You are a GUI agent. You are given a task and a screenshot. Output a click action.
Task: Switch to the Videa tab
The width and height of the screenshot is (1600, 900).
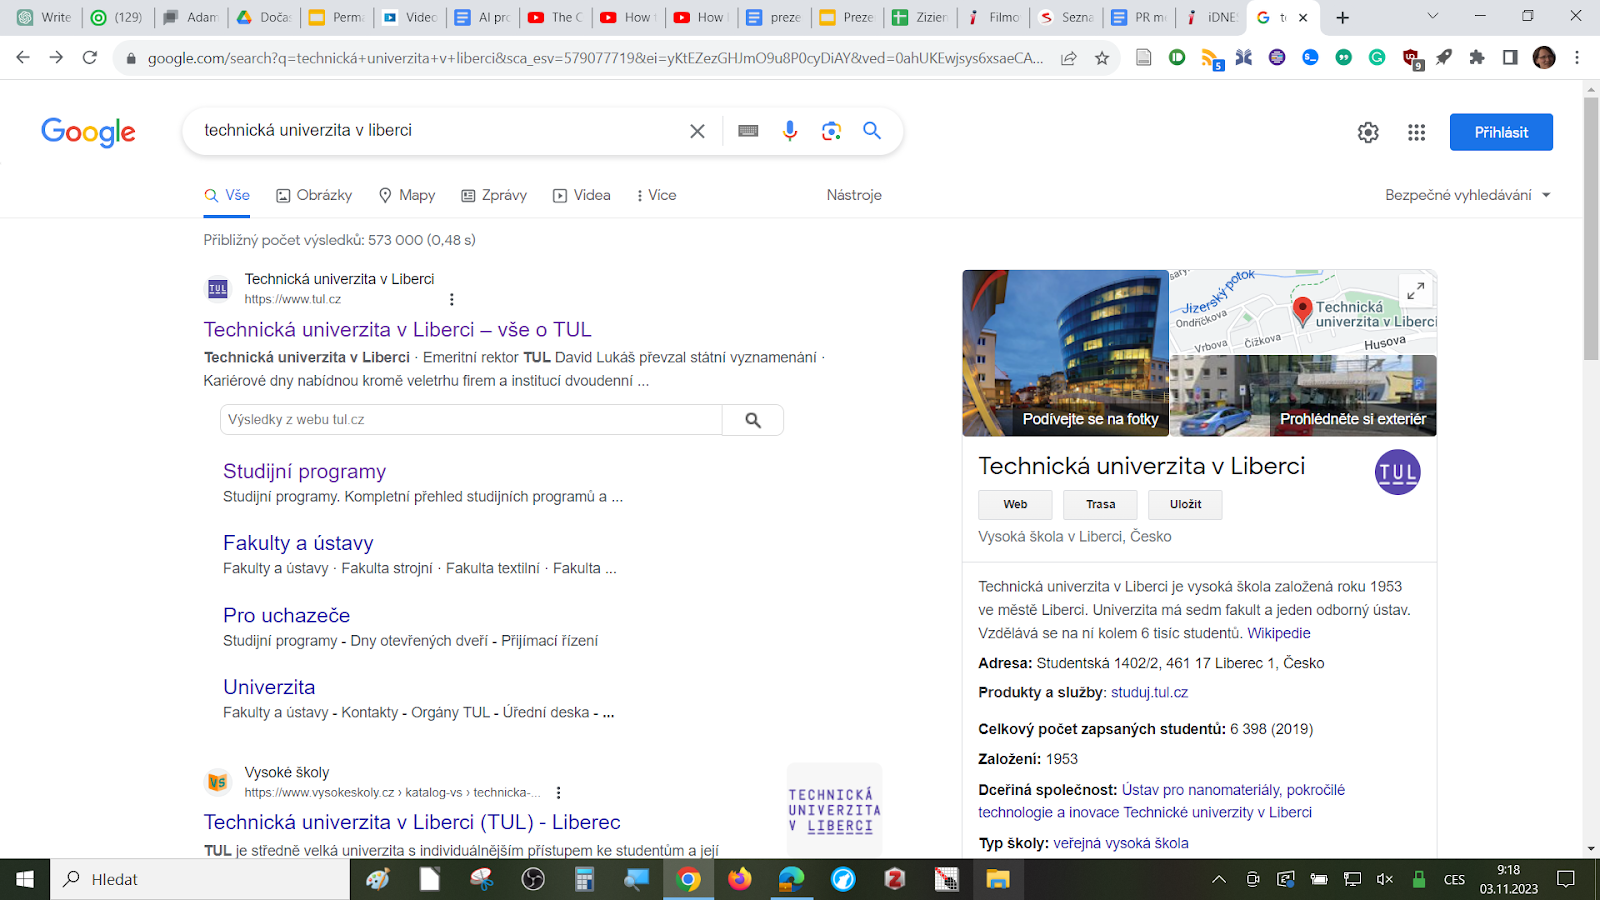(582, 195)
